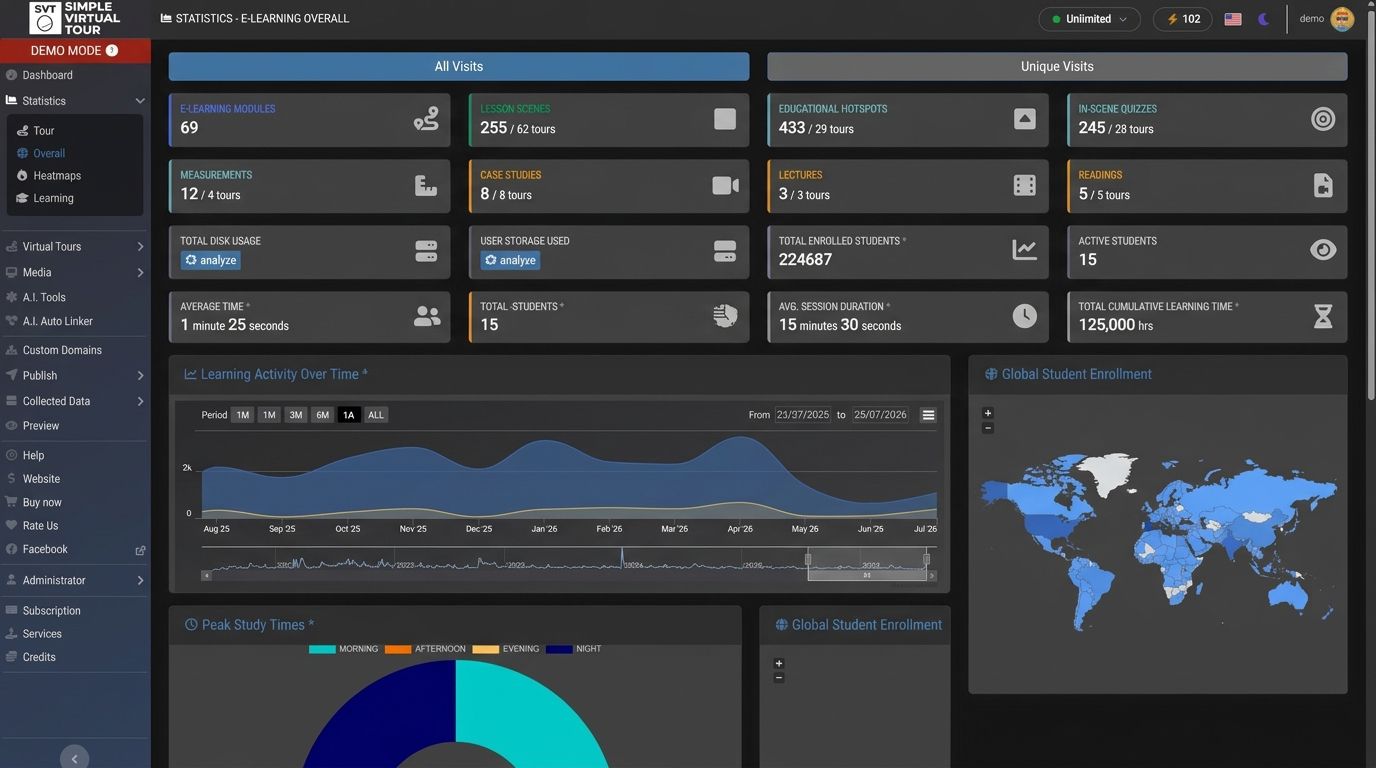The width and height of the screenshot is (1376, 768).
Task: Toggle the MORNING series in Peak Study Times legend
Action: 344,649
